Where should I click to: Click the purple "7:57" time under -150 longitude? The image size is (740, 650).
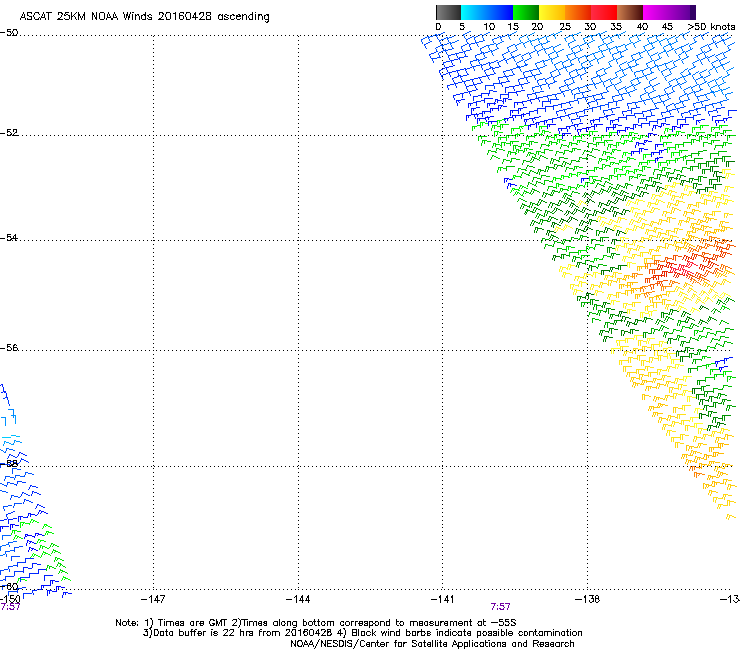click(x=10, y=607)
